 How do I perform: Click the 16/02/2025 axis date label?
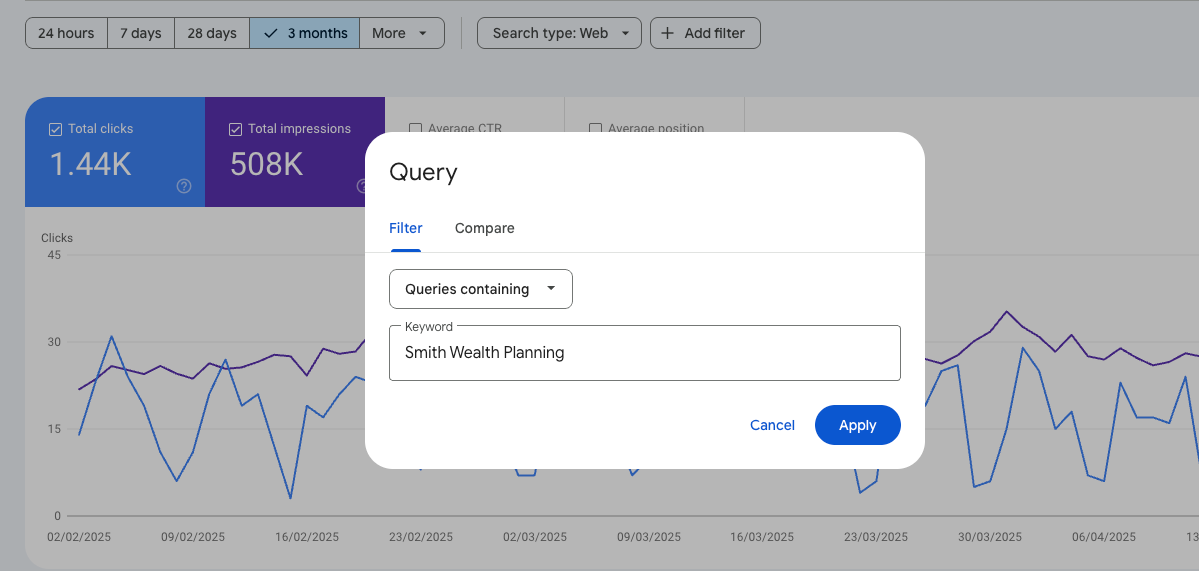[x=307, y=537]
